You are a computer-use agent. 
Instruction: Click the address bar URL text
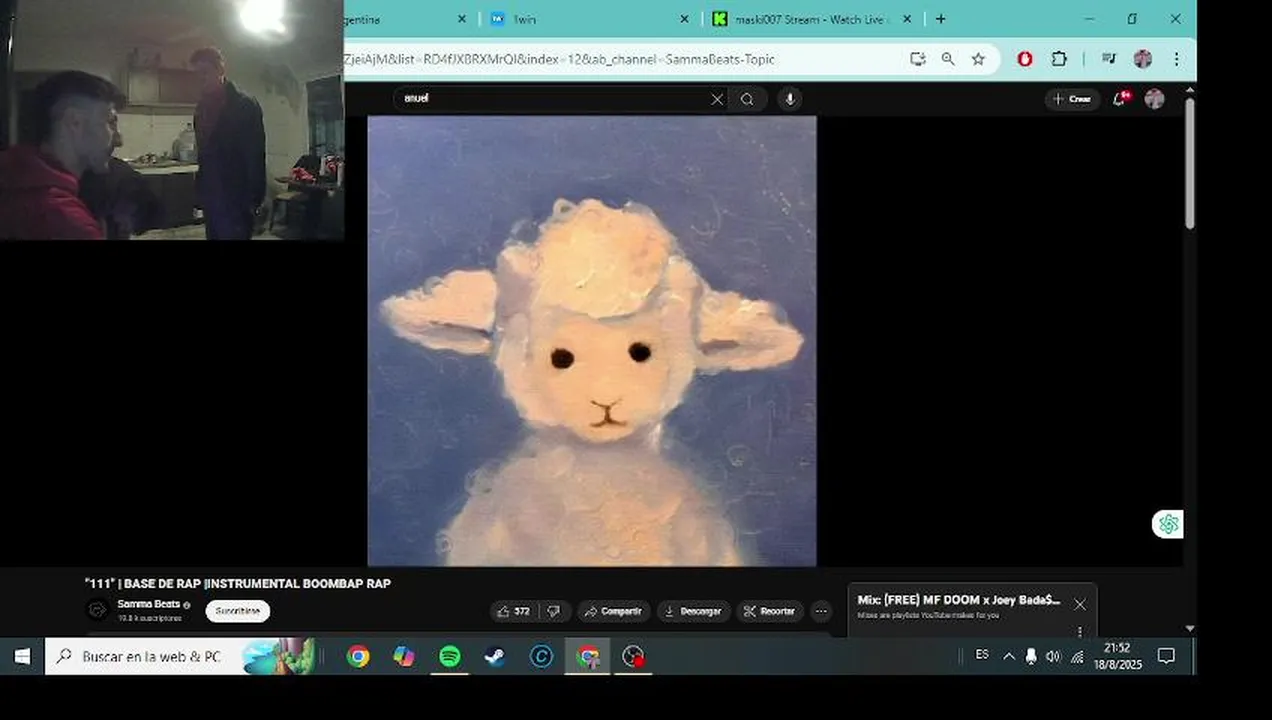pyautogui.click(x=560, y=59)
